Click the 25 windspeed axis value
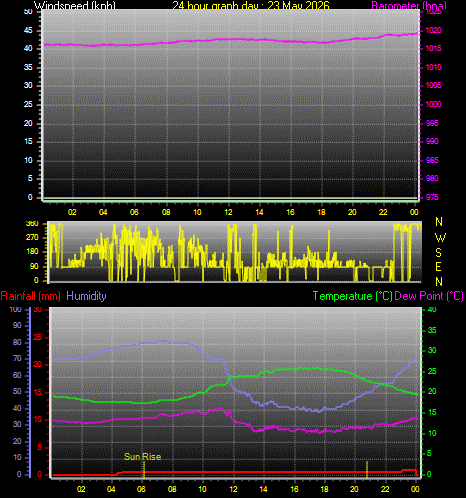 (28, 104)
